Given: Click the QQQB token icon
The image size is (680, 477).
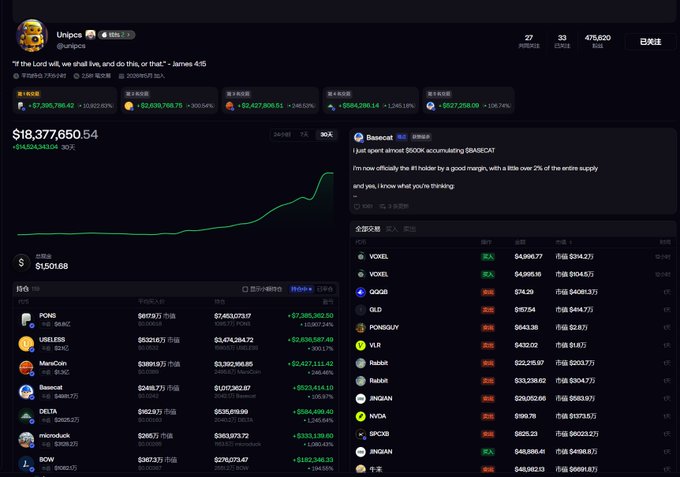Looking at the screenshot, I should click(360, 292).
